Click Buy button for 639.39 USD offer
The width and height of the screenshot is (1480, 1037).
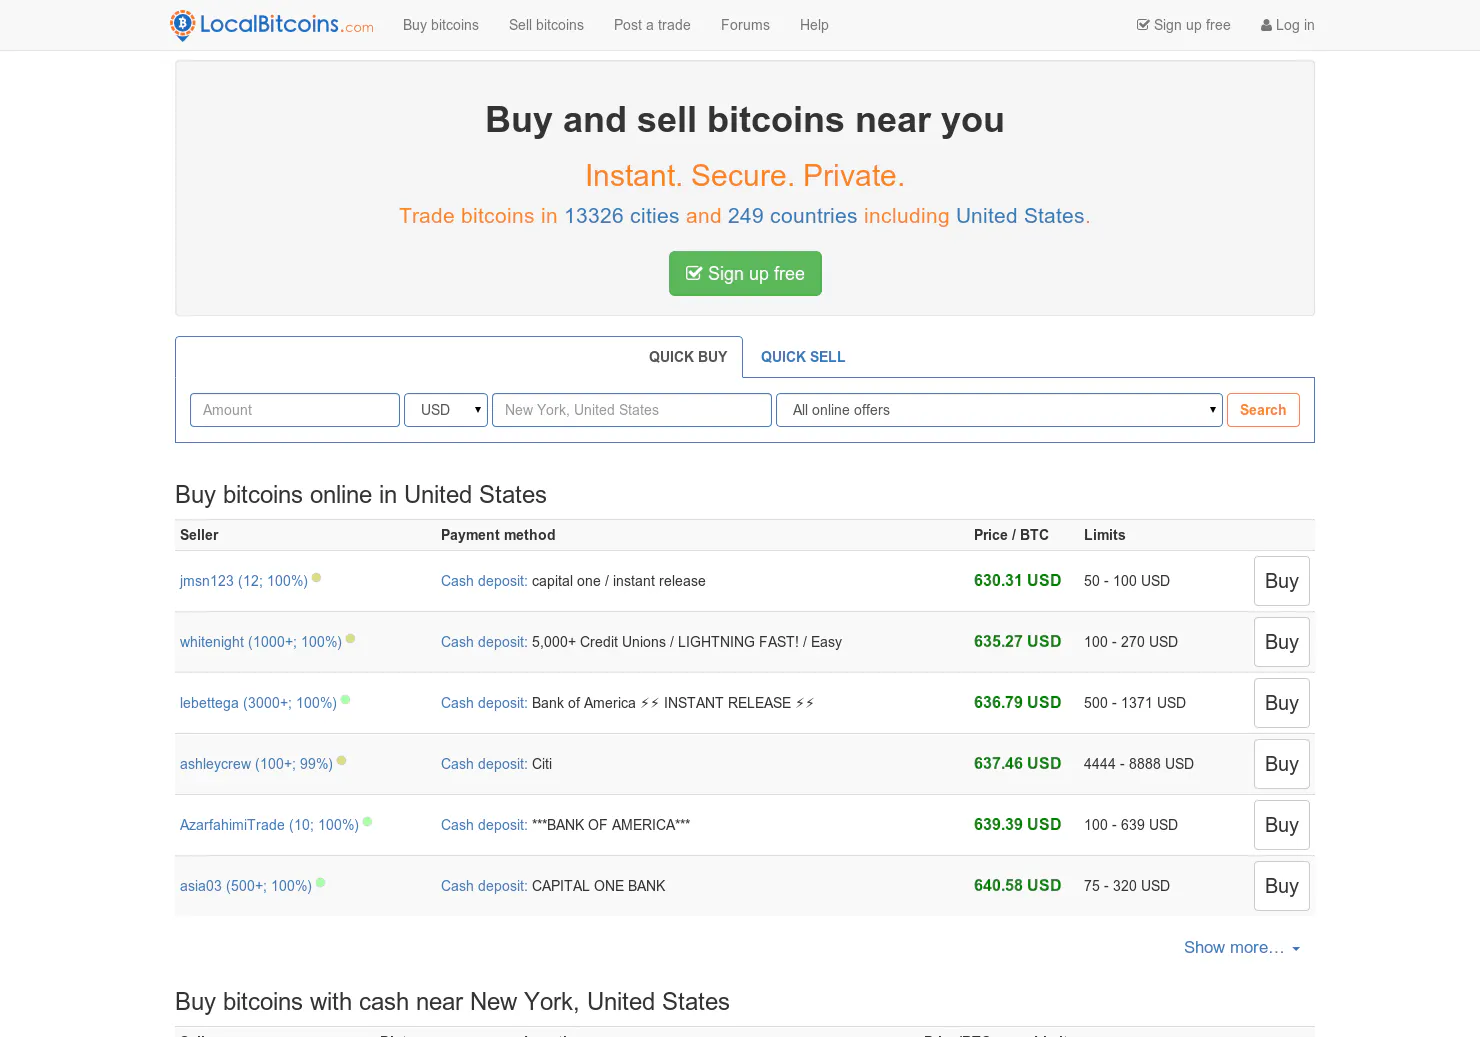[1282, 825]
